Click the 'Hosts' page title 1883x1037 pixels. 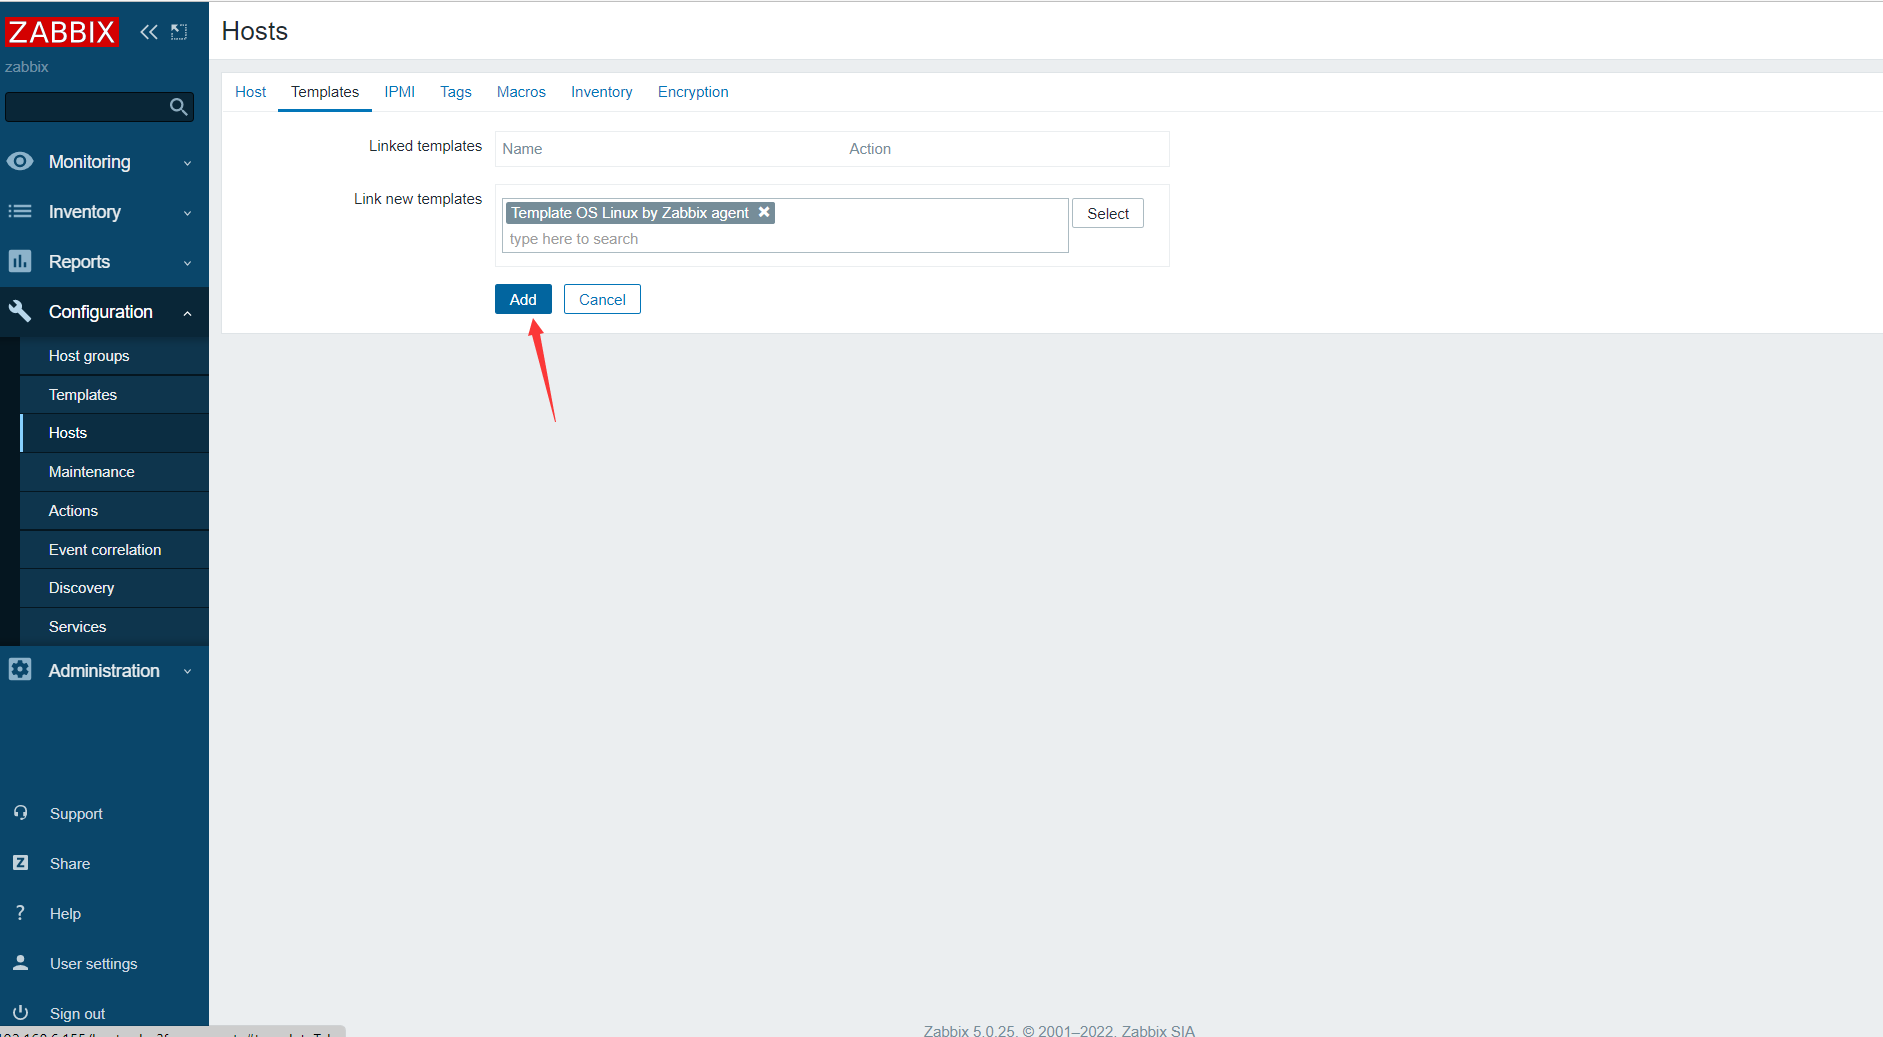[255, 31]
